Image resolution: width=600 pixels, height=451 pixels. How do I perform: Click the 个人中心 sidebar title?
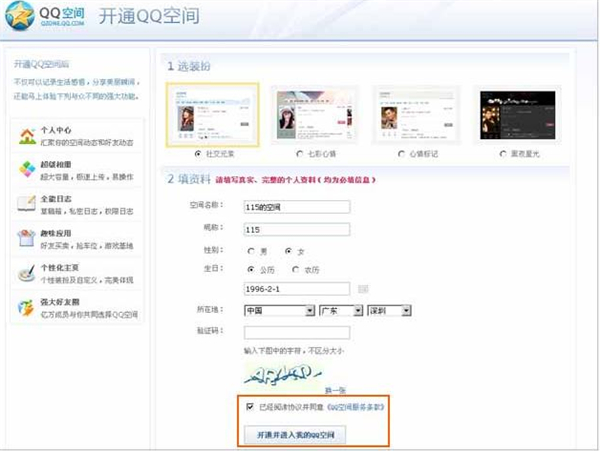coord(56,130)
